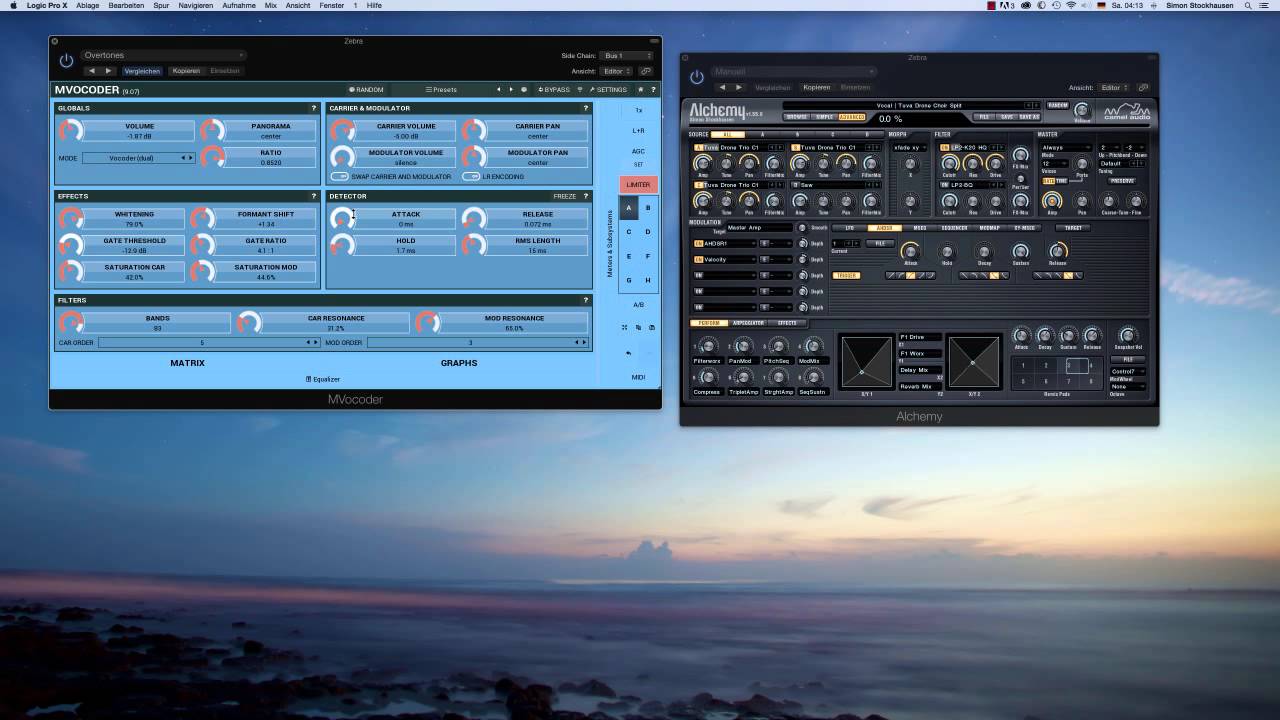Open the Side Chain Bus 1 dropdown
The height and width of the screenshot is (720, 1280).
point(627,56)
